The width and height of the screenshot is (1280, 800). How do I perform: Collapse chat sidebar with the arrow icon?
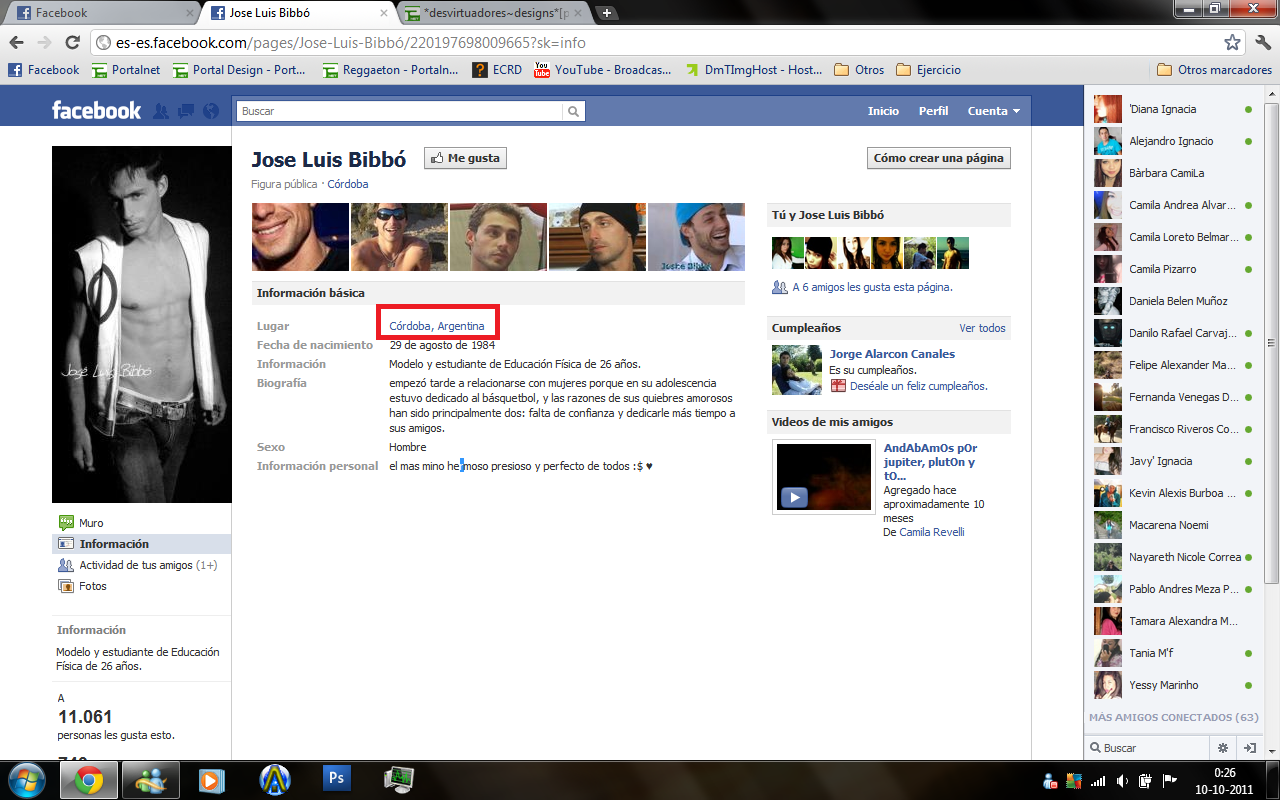coord(1250,747)
